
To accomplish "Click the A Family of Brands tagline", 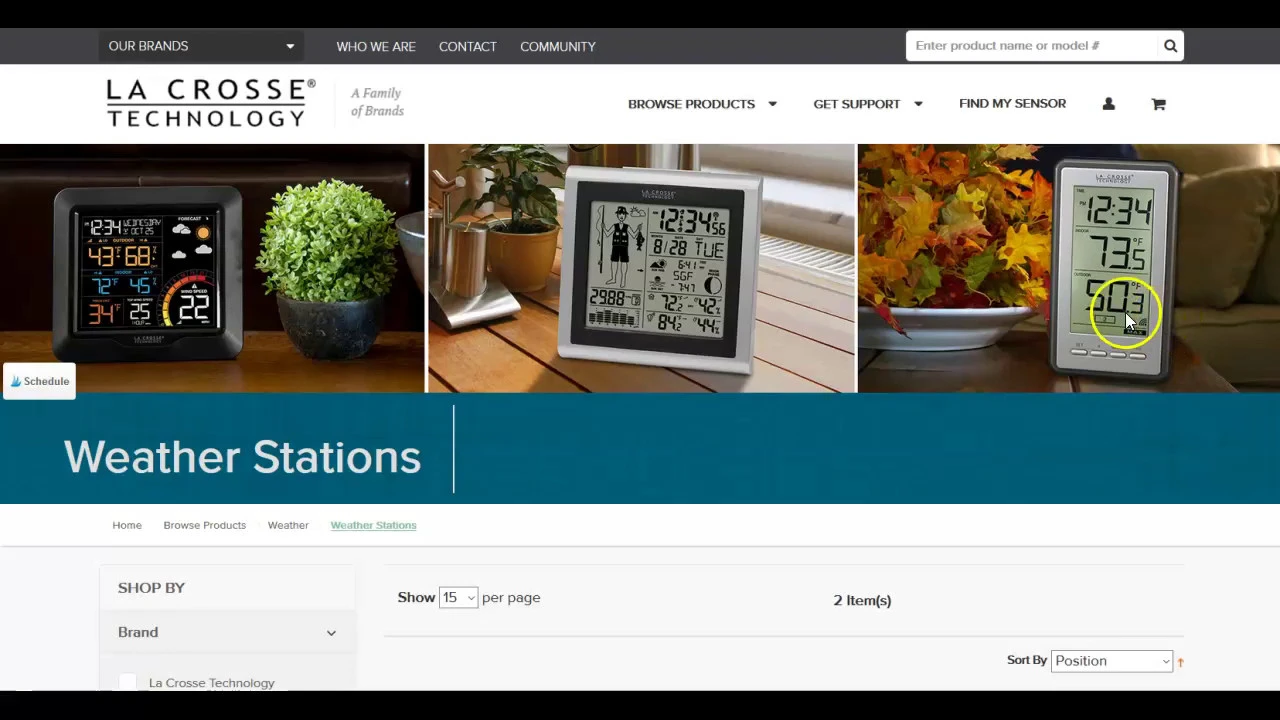I will click(x=377, y=102).
